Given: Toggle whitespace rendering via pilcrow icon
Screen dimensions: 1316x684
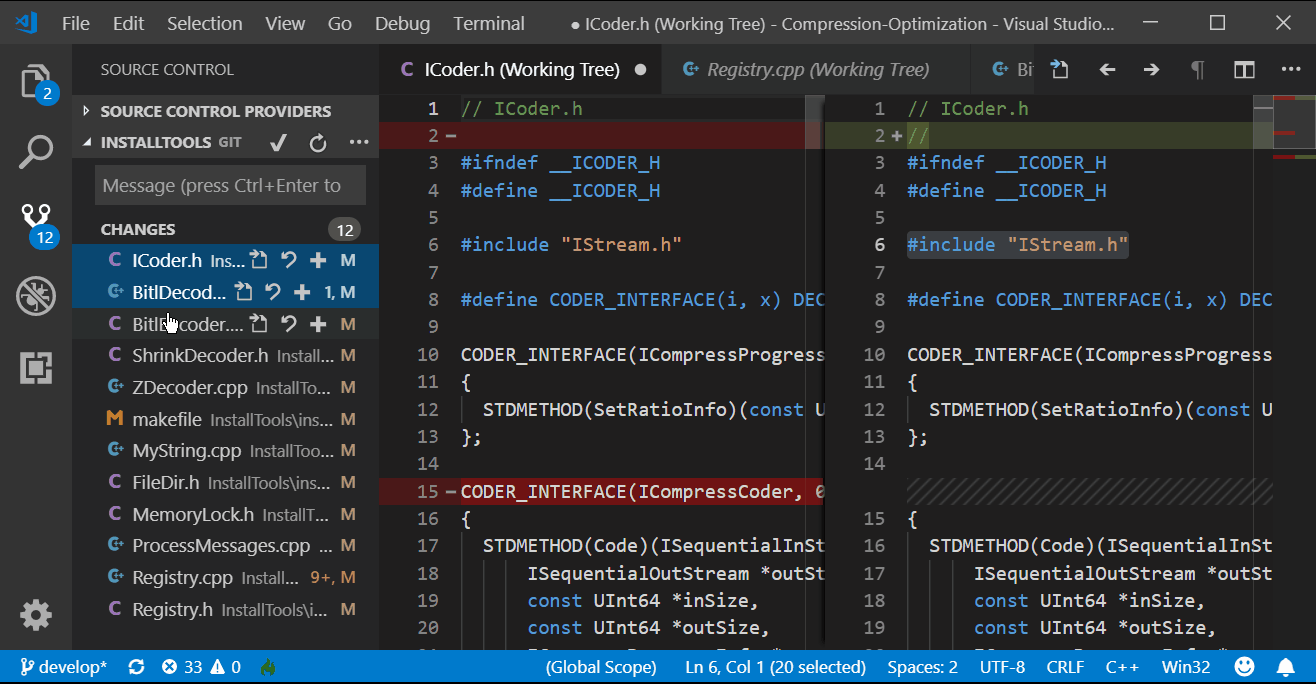Looking at the screenshot, I should click(1197, 70).
